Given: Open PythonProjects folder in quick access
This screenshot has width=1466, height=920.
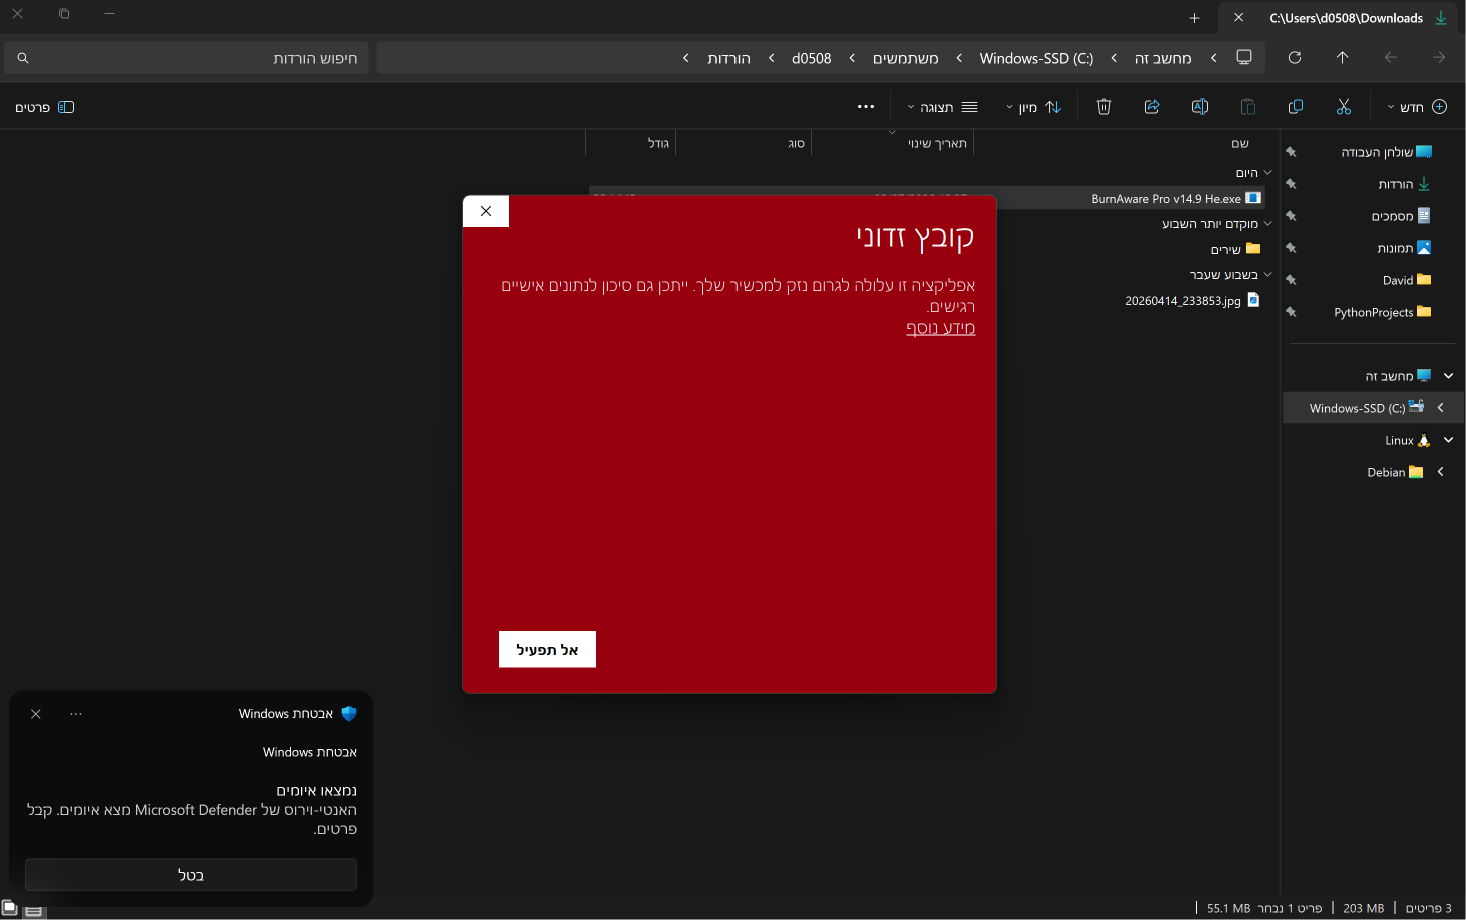Looking at the screenshot, I should click(x=1383, y=312).
